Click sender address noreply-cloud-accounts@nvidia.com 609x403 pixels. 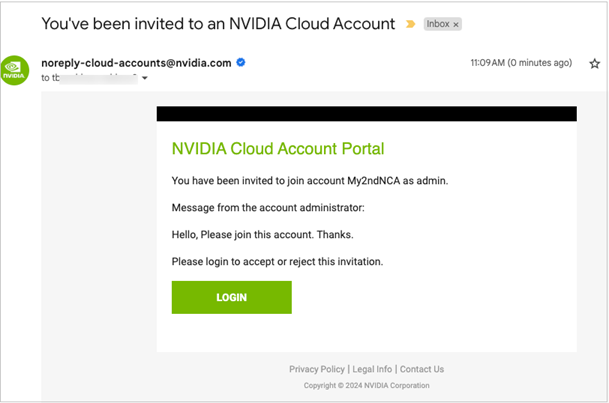pyautogui.click(x=136, y=63)
